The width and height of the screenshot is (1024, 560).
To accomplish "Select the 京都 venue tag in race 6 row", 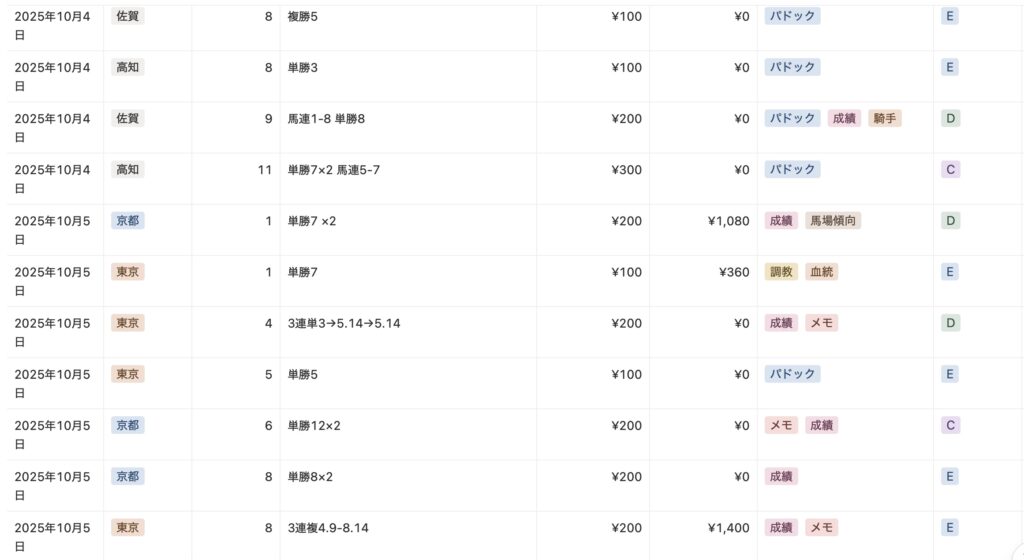I will tap(128, 426).
